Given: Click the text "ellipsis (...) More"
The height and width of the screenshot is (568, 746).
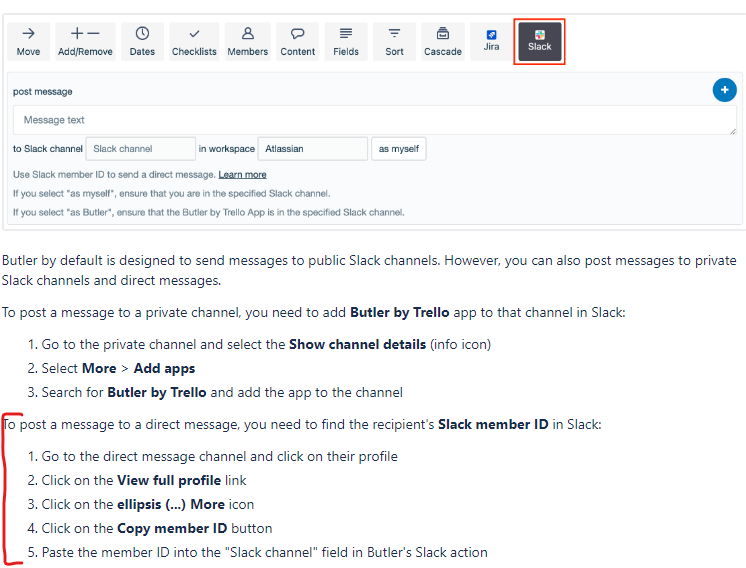Looking at the screenshot, I should 171,505.
